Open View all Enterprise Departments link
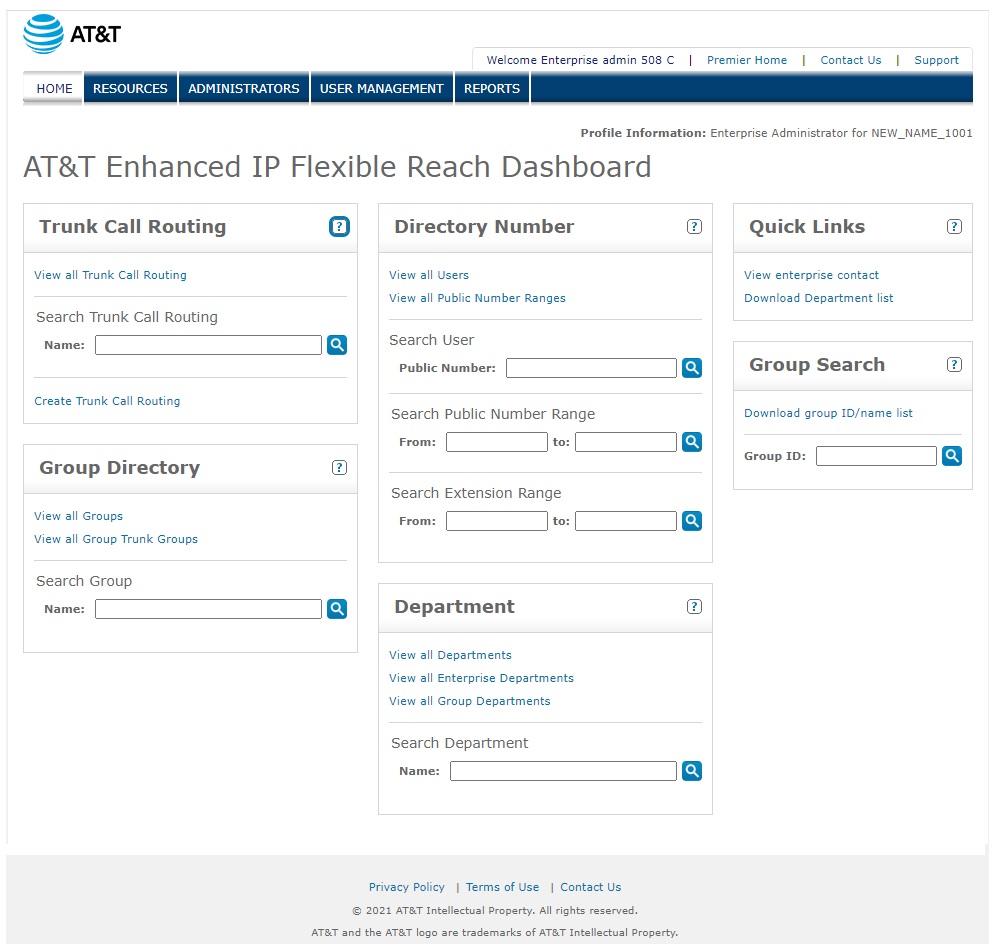This screenshot has width=994, height=949. pyautogui.click(x=481, y=678)
